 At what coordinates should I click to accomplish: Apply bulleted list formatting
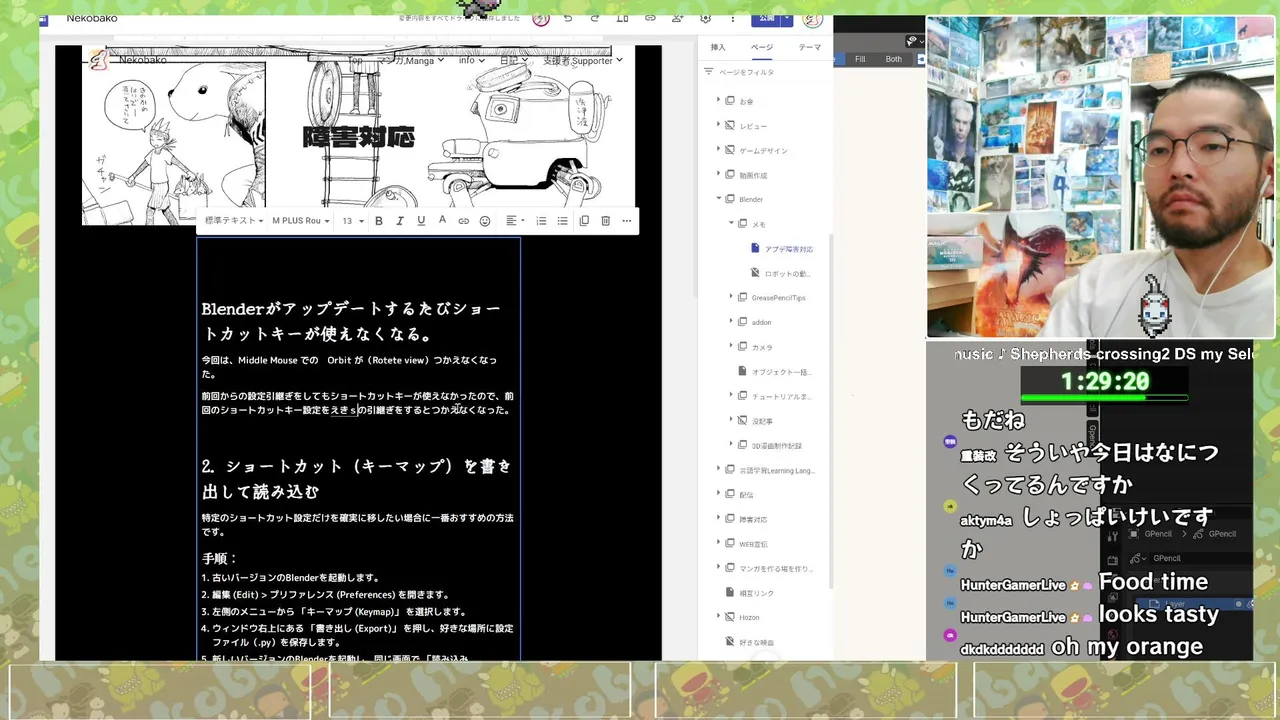point(562,221)
